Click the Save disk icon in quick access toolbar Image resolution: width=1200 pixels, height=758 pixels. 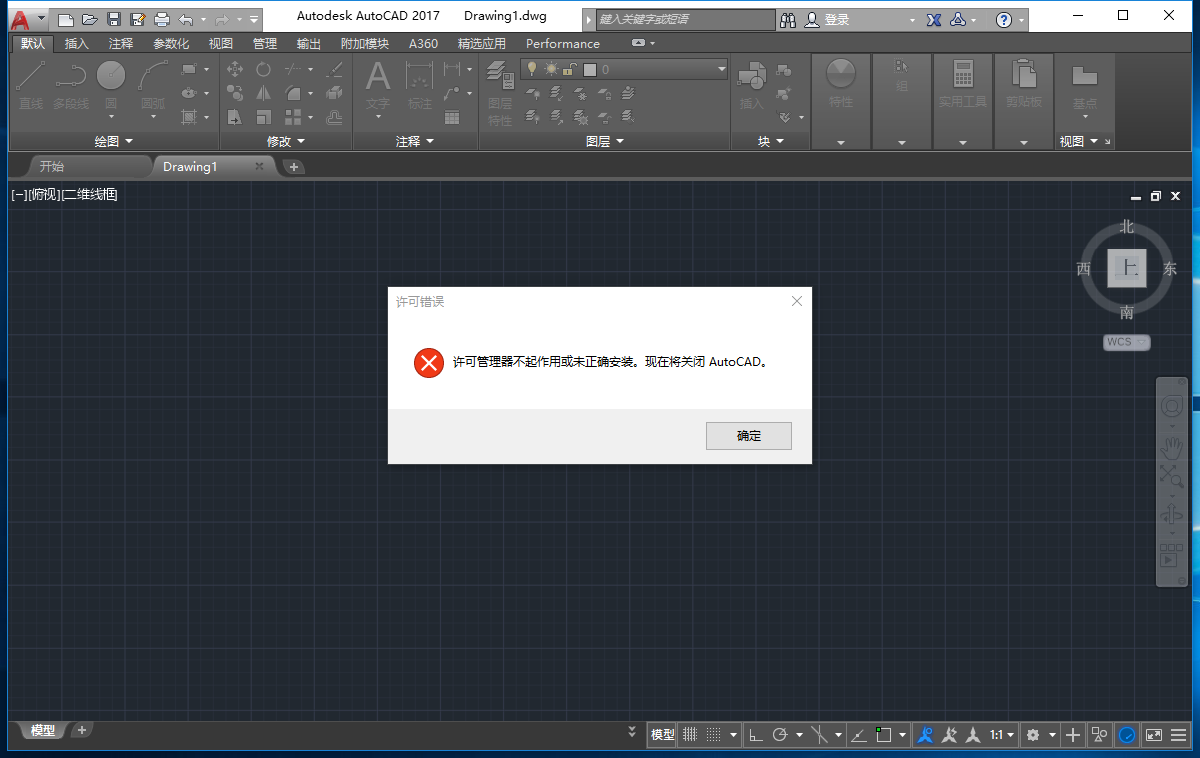pyautogui.click(x=114, y=19)
